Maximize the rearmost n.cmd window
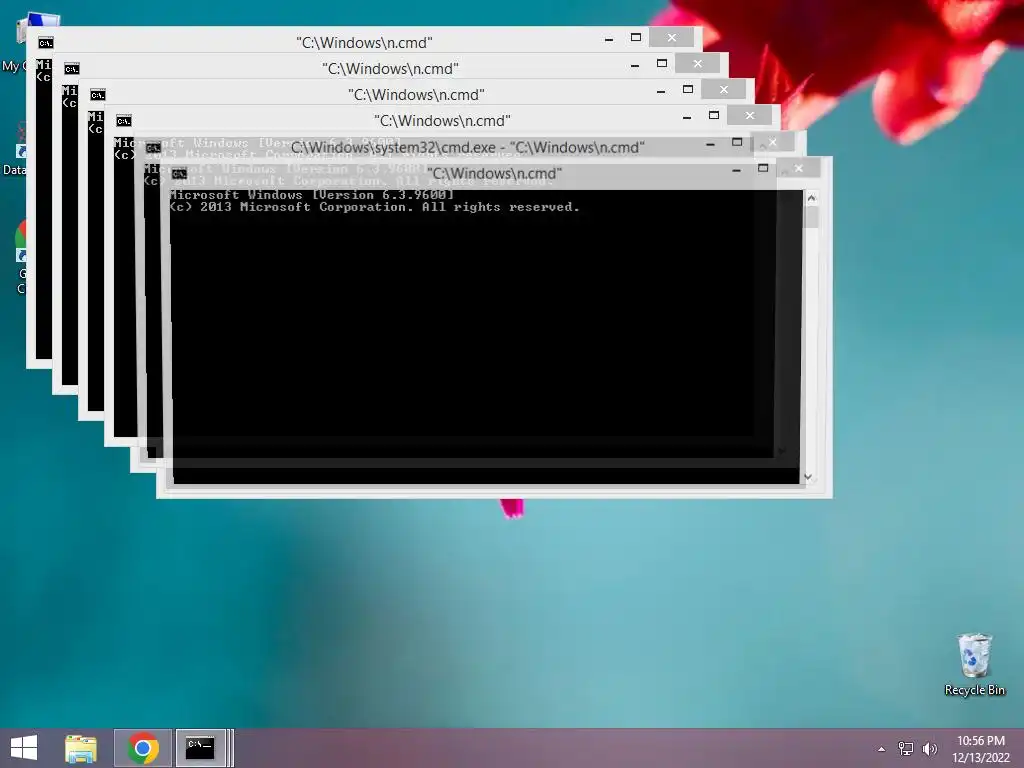This screenshot has height=768, width=1024. [635, 38]
